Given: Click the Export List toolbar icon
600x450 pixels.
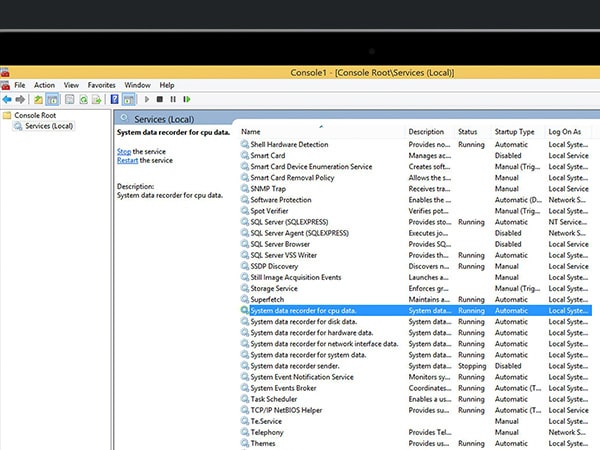Looking at the screenshot, I should (96, 99).
